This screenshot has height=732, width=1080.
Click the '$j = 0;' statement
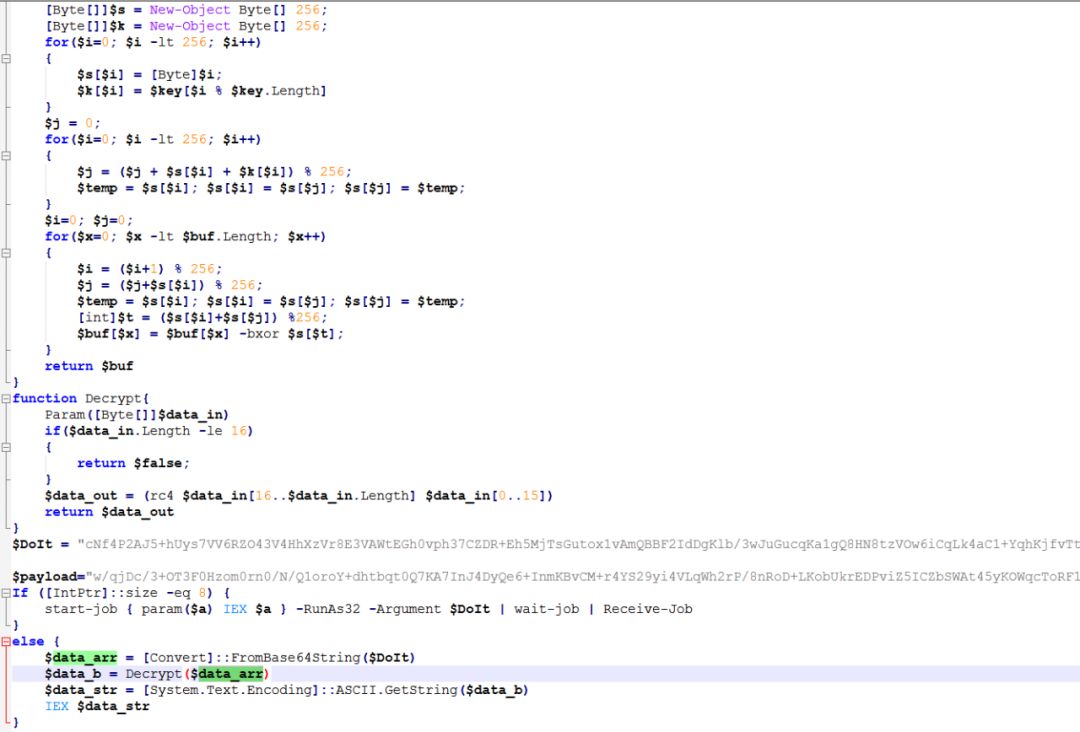(x=72, y=123)
